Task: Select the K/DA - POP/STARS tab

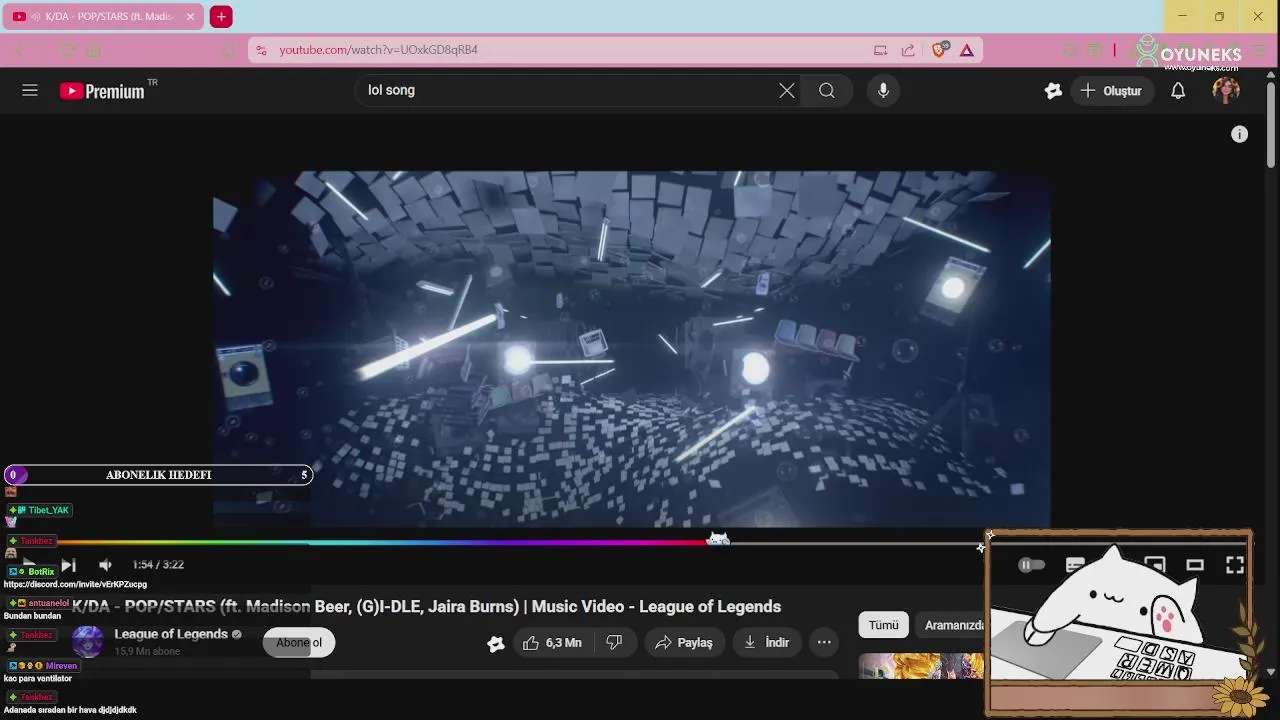Action: coord(102,17)
